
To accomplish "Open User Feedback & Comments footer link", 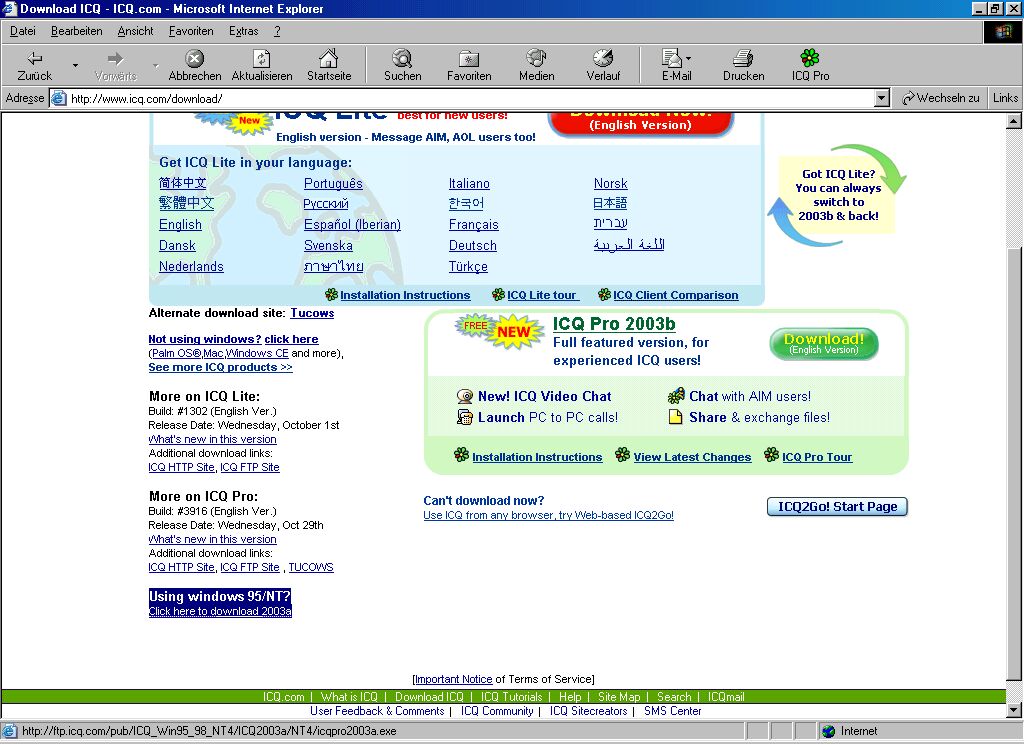I will point(377,711).
